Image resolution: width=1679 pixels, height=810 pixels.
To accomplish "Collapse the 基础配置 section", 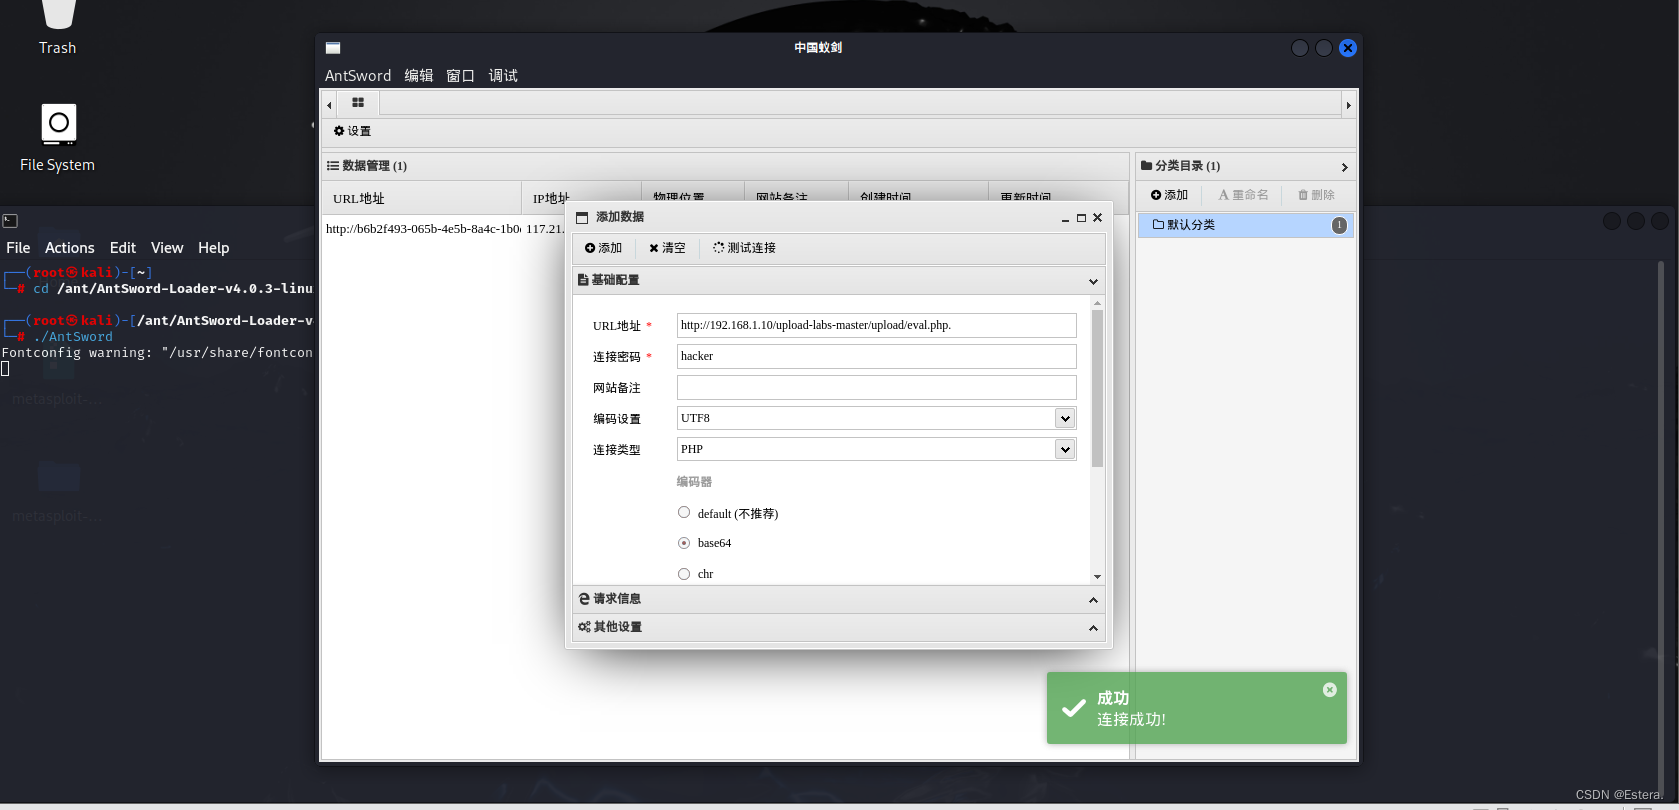I will coord(839,280).
